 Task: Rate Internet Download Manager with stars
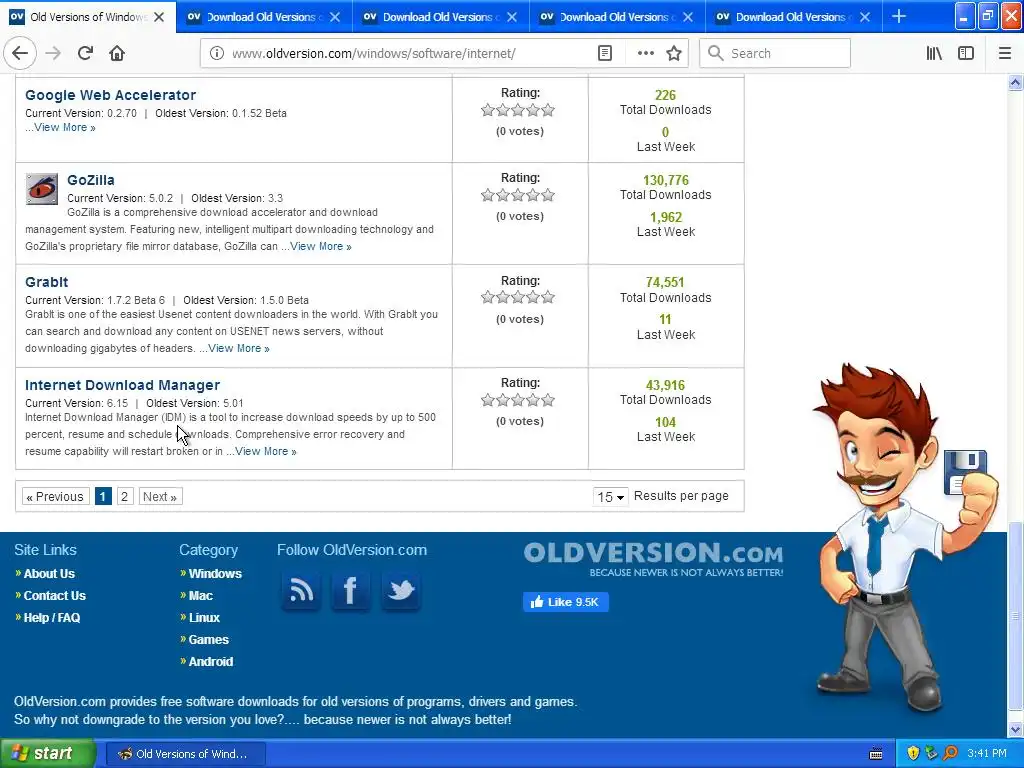[x=518, y=400]
